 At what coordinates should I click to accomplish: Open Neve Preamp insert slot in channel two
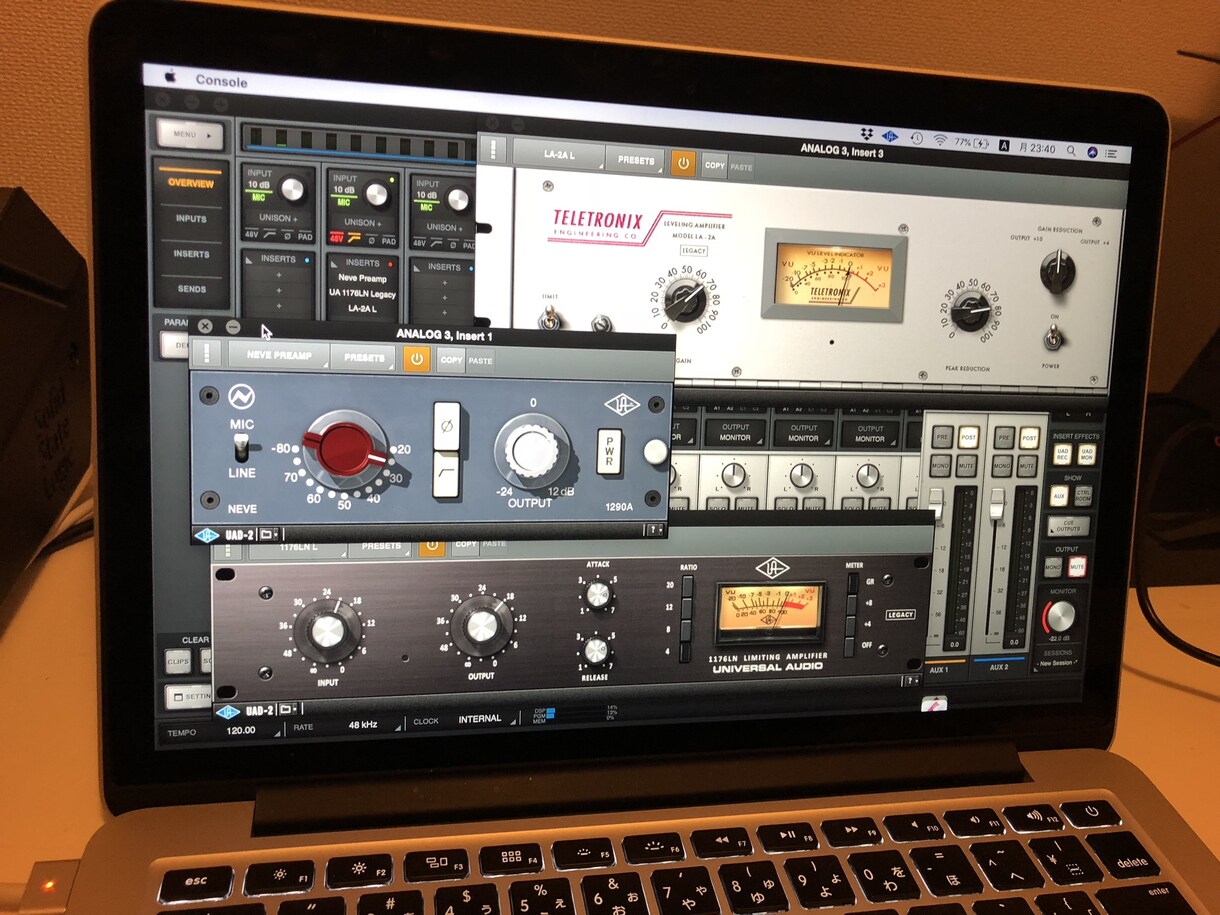click(x=362, y=279)
